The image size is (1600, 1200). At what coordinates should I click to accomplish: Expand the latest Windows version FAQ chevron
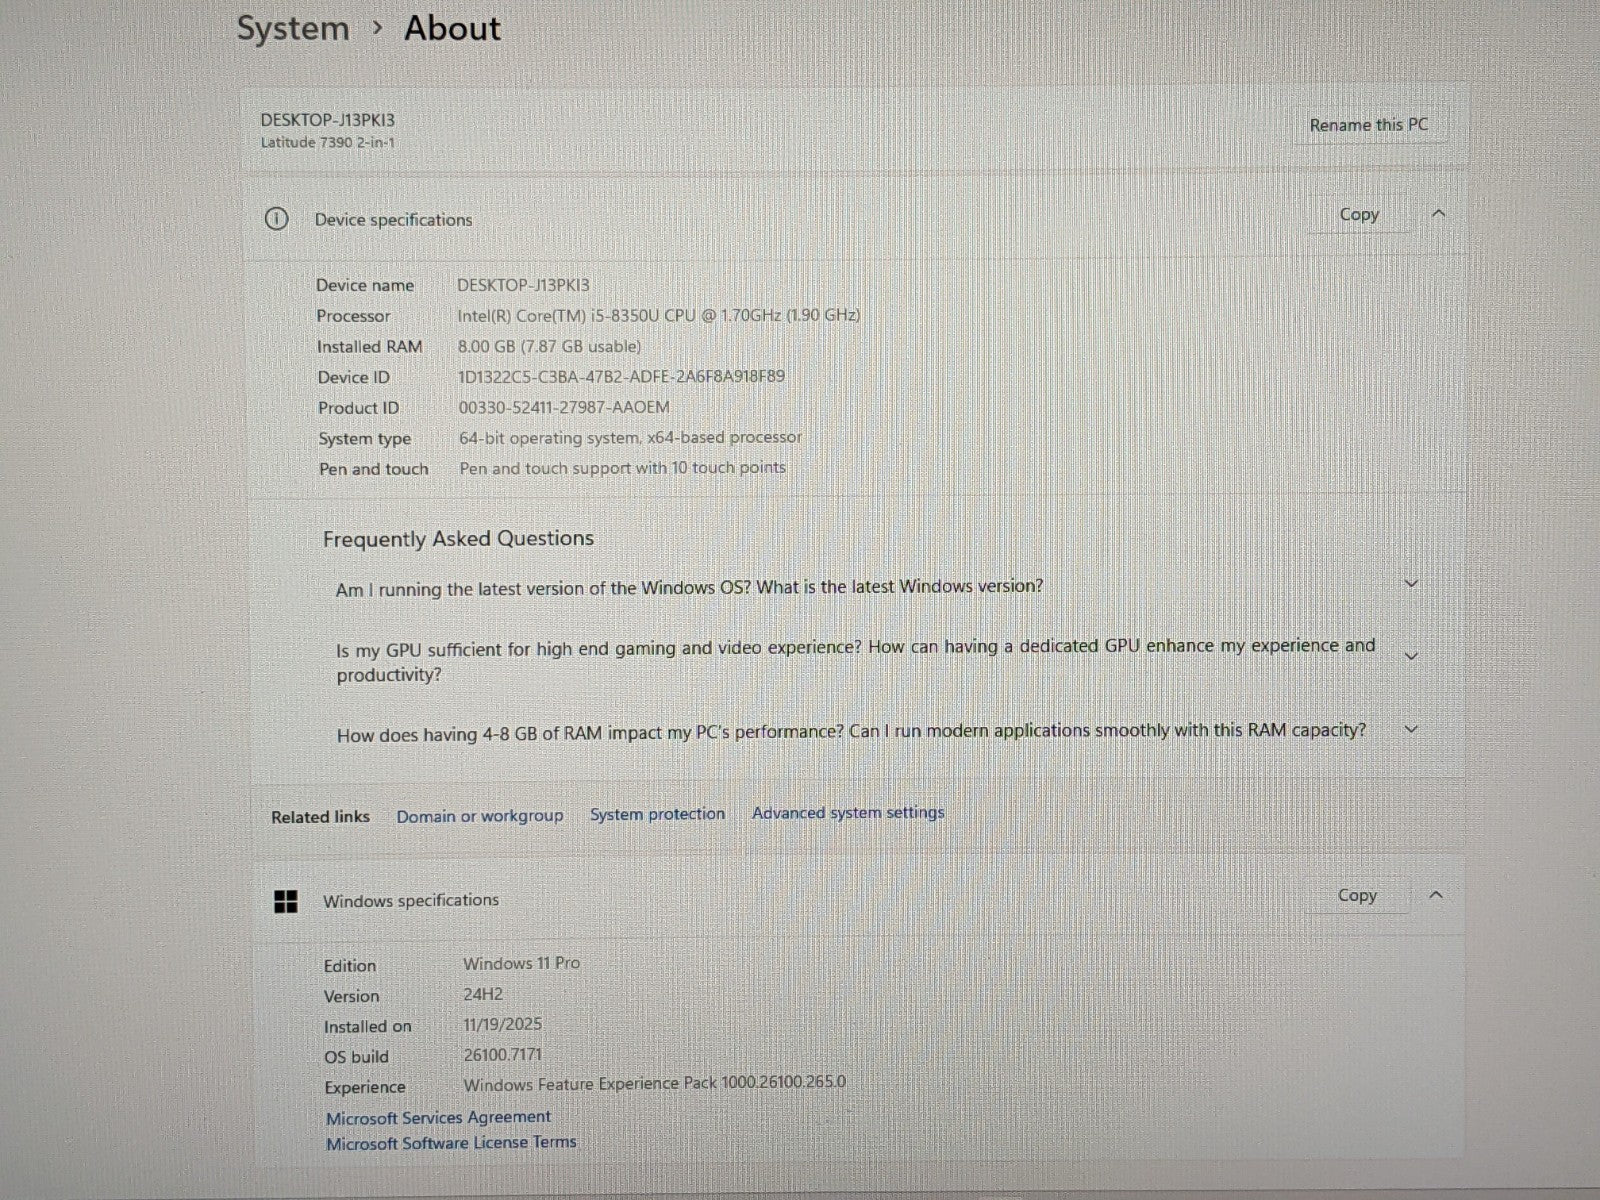[1411, 584]
